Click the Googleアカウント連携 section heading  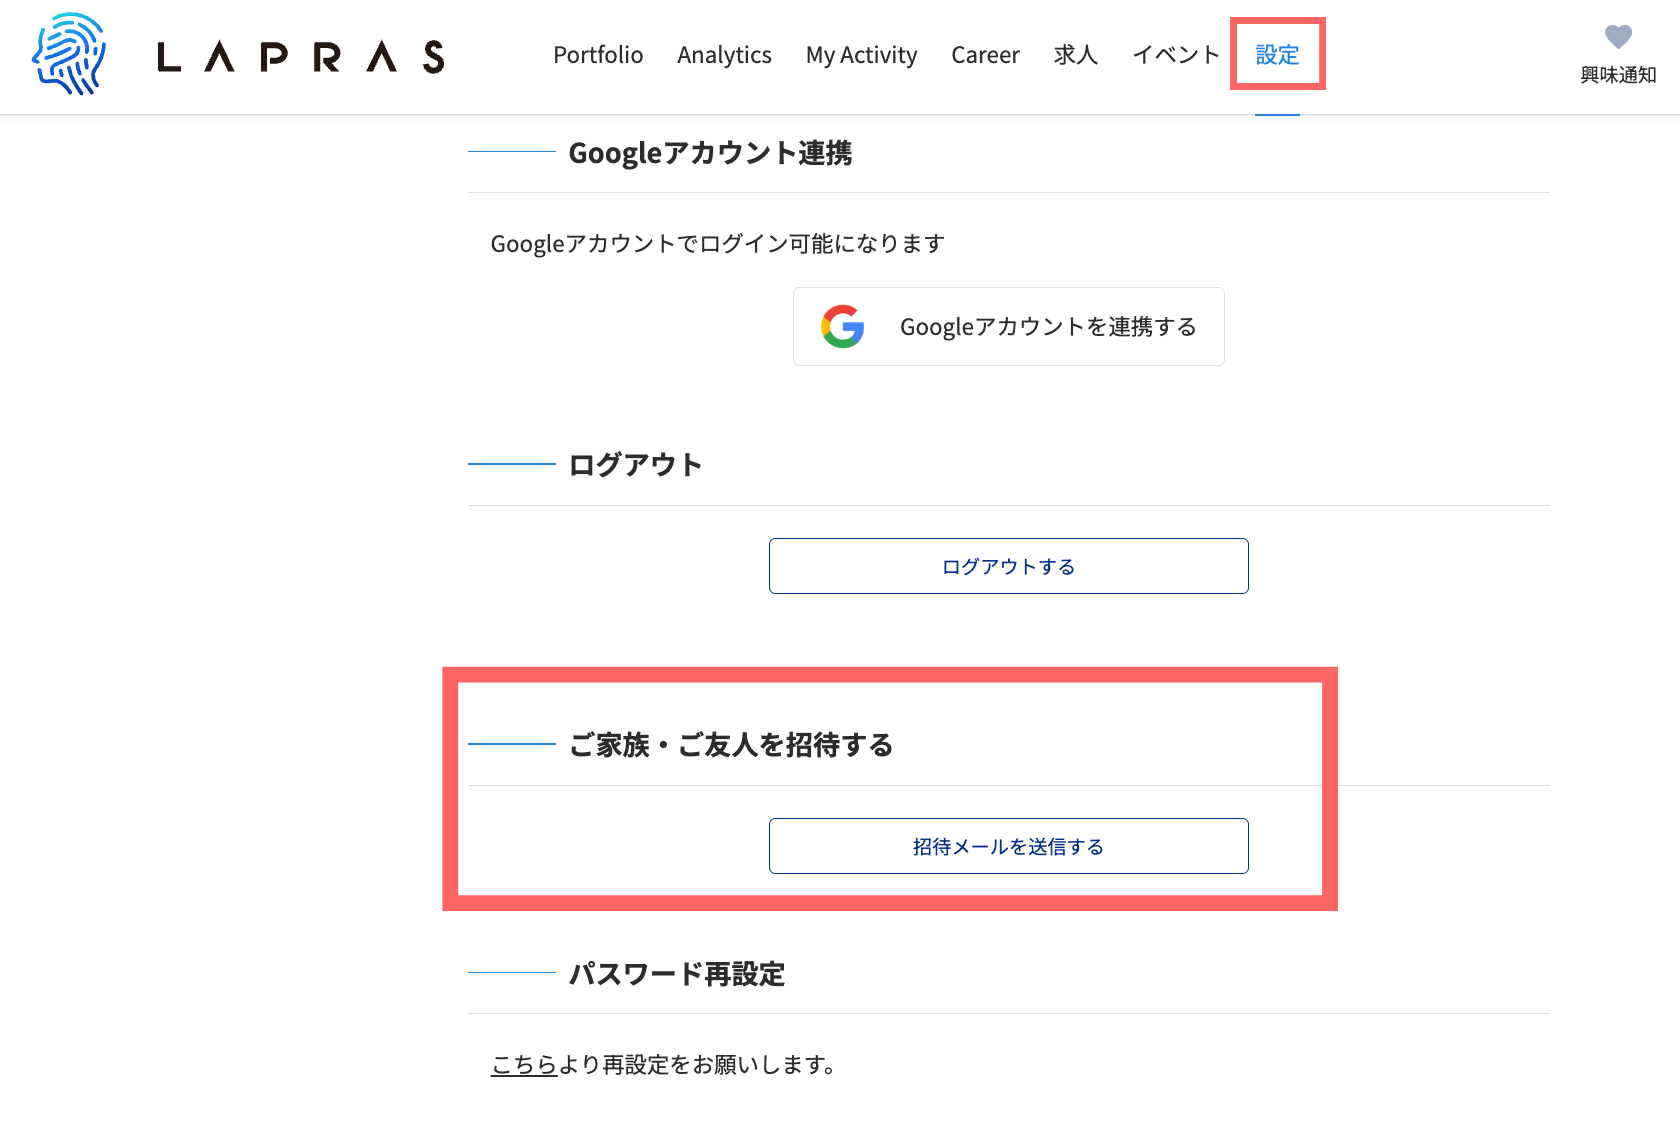pyautogui.click(x=710, y=153)
